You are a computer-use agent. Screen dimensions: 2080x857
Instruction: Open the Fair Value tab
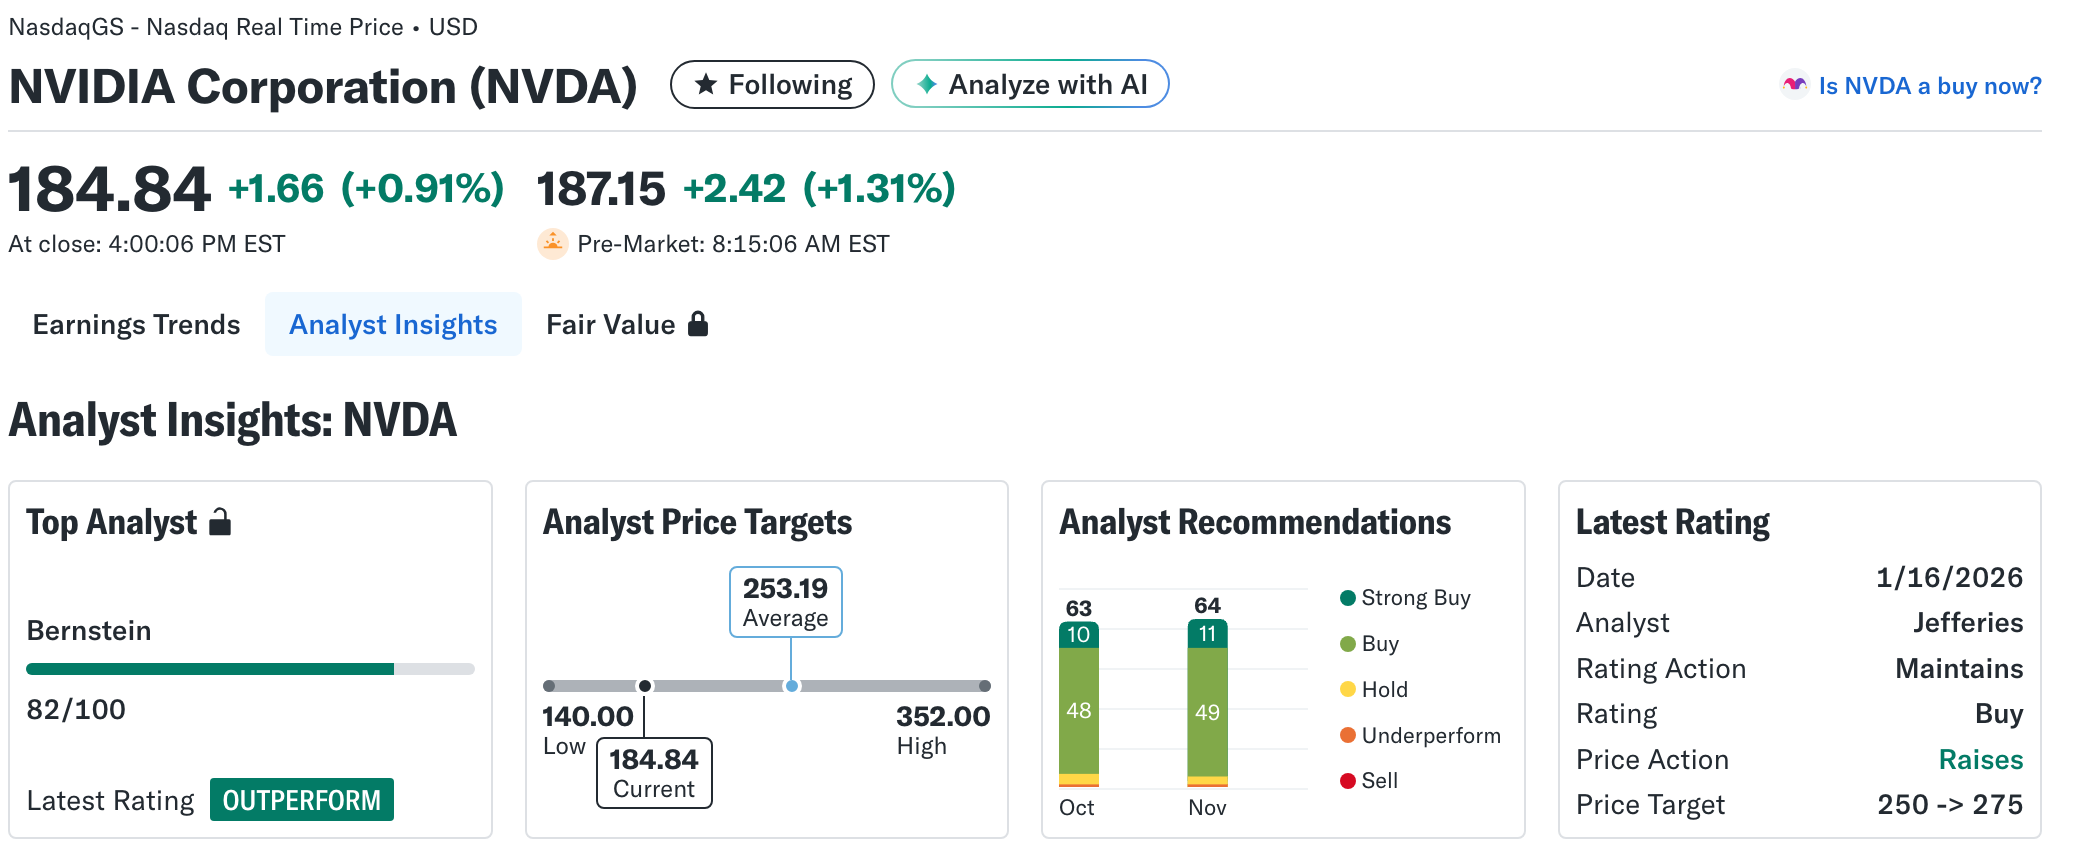(x=627, y=324)
